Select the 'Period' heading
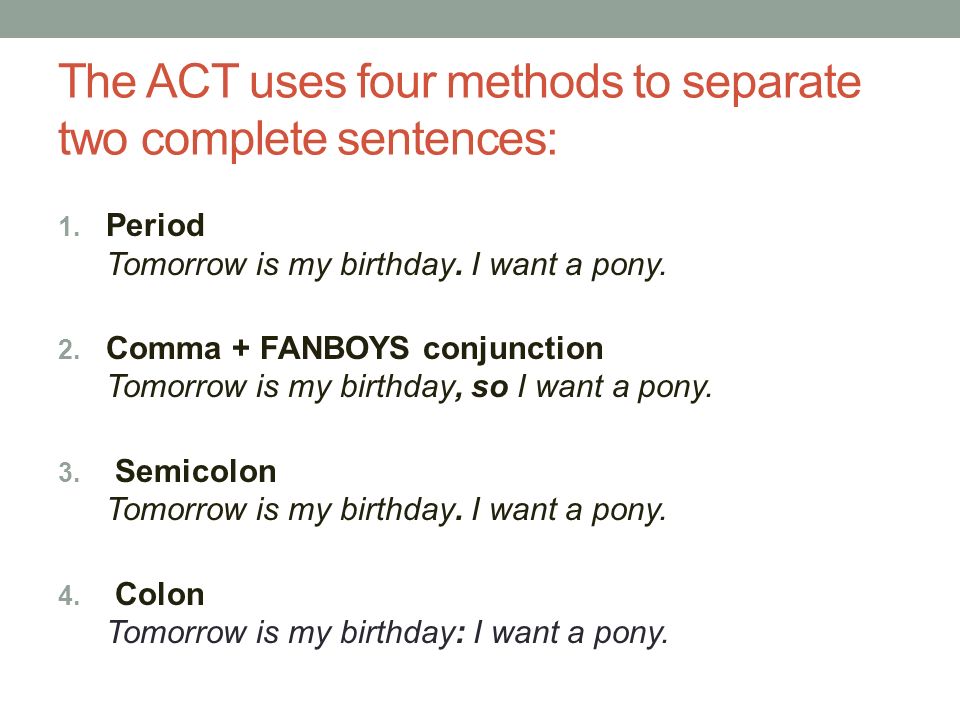960x720 pixels. (156, 225)
